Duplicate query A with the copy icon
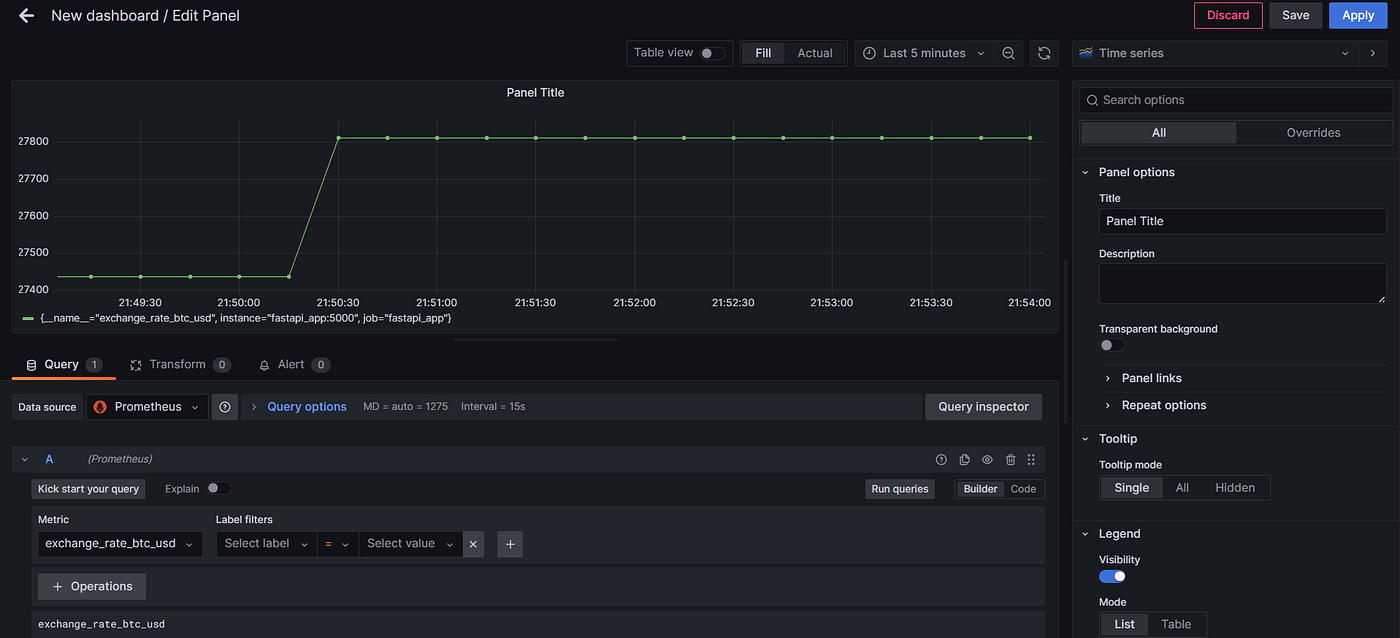 click(x=964, y=460)
